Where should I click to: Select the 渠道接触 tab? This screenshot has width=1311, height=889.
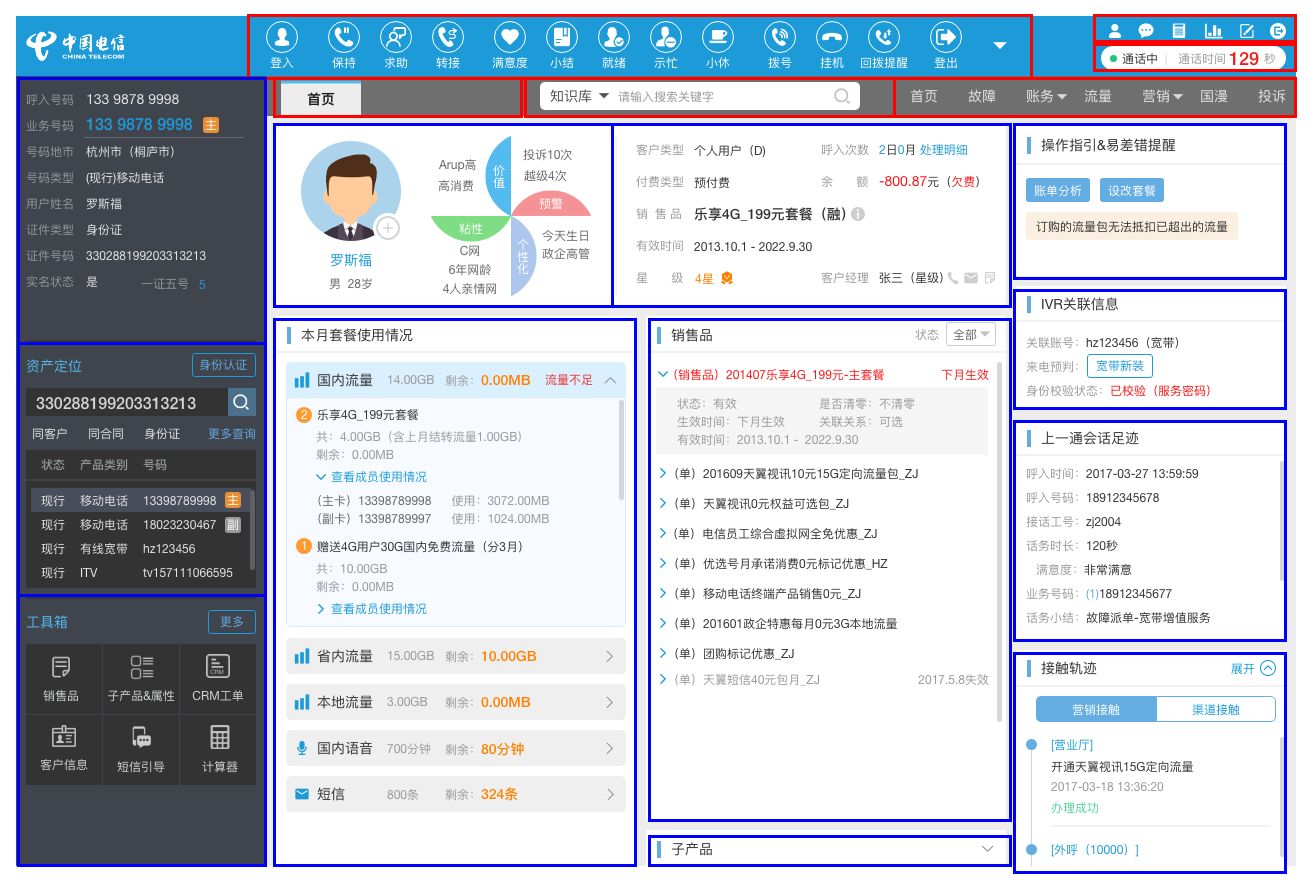coord(1216,709)
